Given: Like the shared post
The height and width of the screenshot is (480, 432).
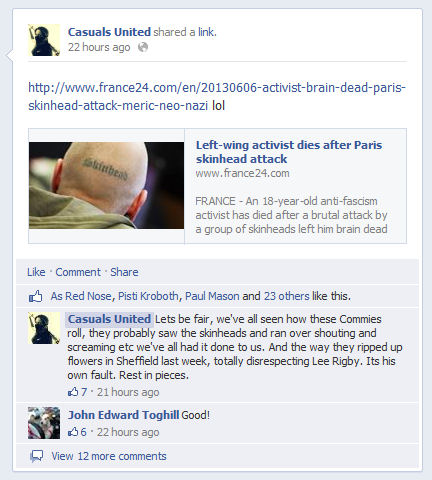Looking at the screenshot, I should (x=36, y=272).
